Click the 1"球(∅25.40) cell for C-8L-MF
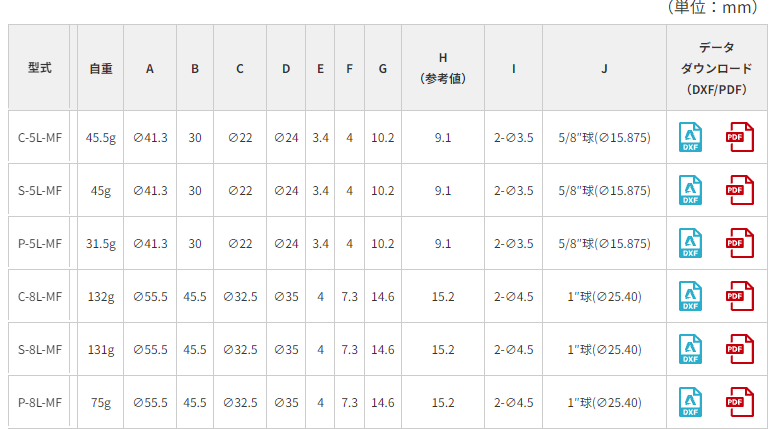772x429 pixels. (604, 297)
